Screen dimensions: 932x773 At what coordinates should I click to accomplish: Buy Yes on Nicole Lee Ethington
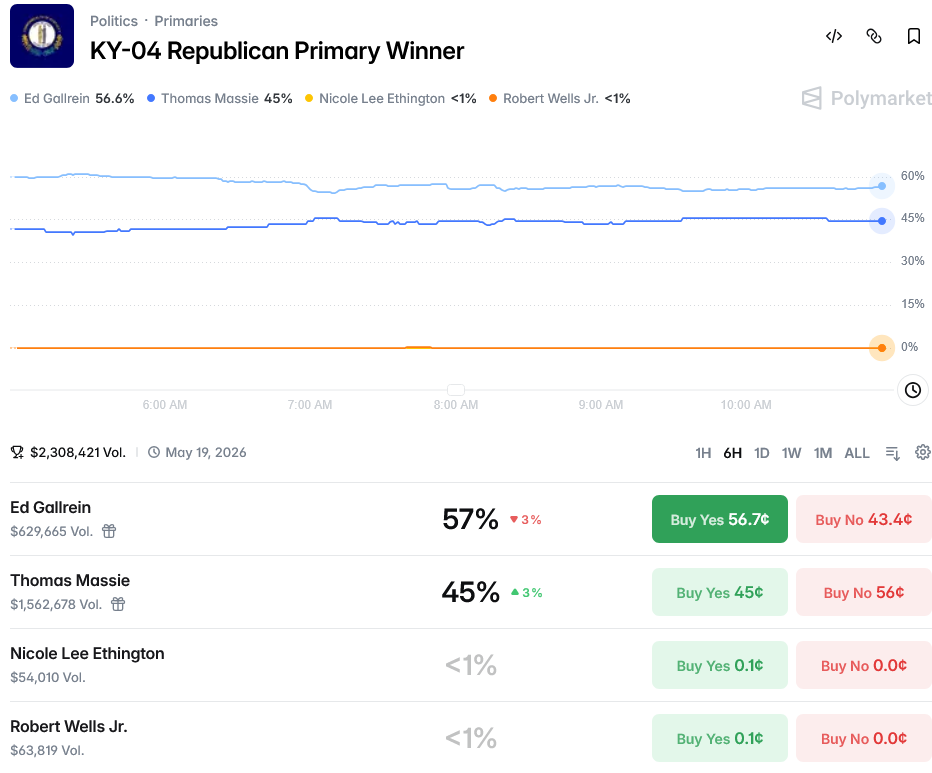pos(720,665)
